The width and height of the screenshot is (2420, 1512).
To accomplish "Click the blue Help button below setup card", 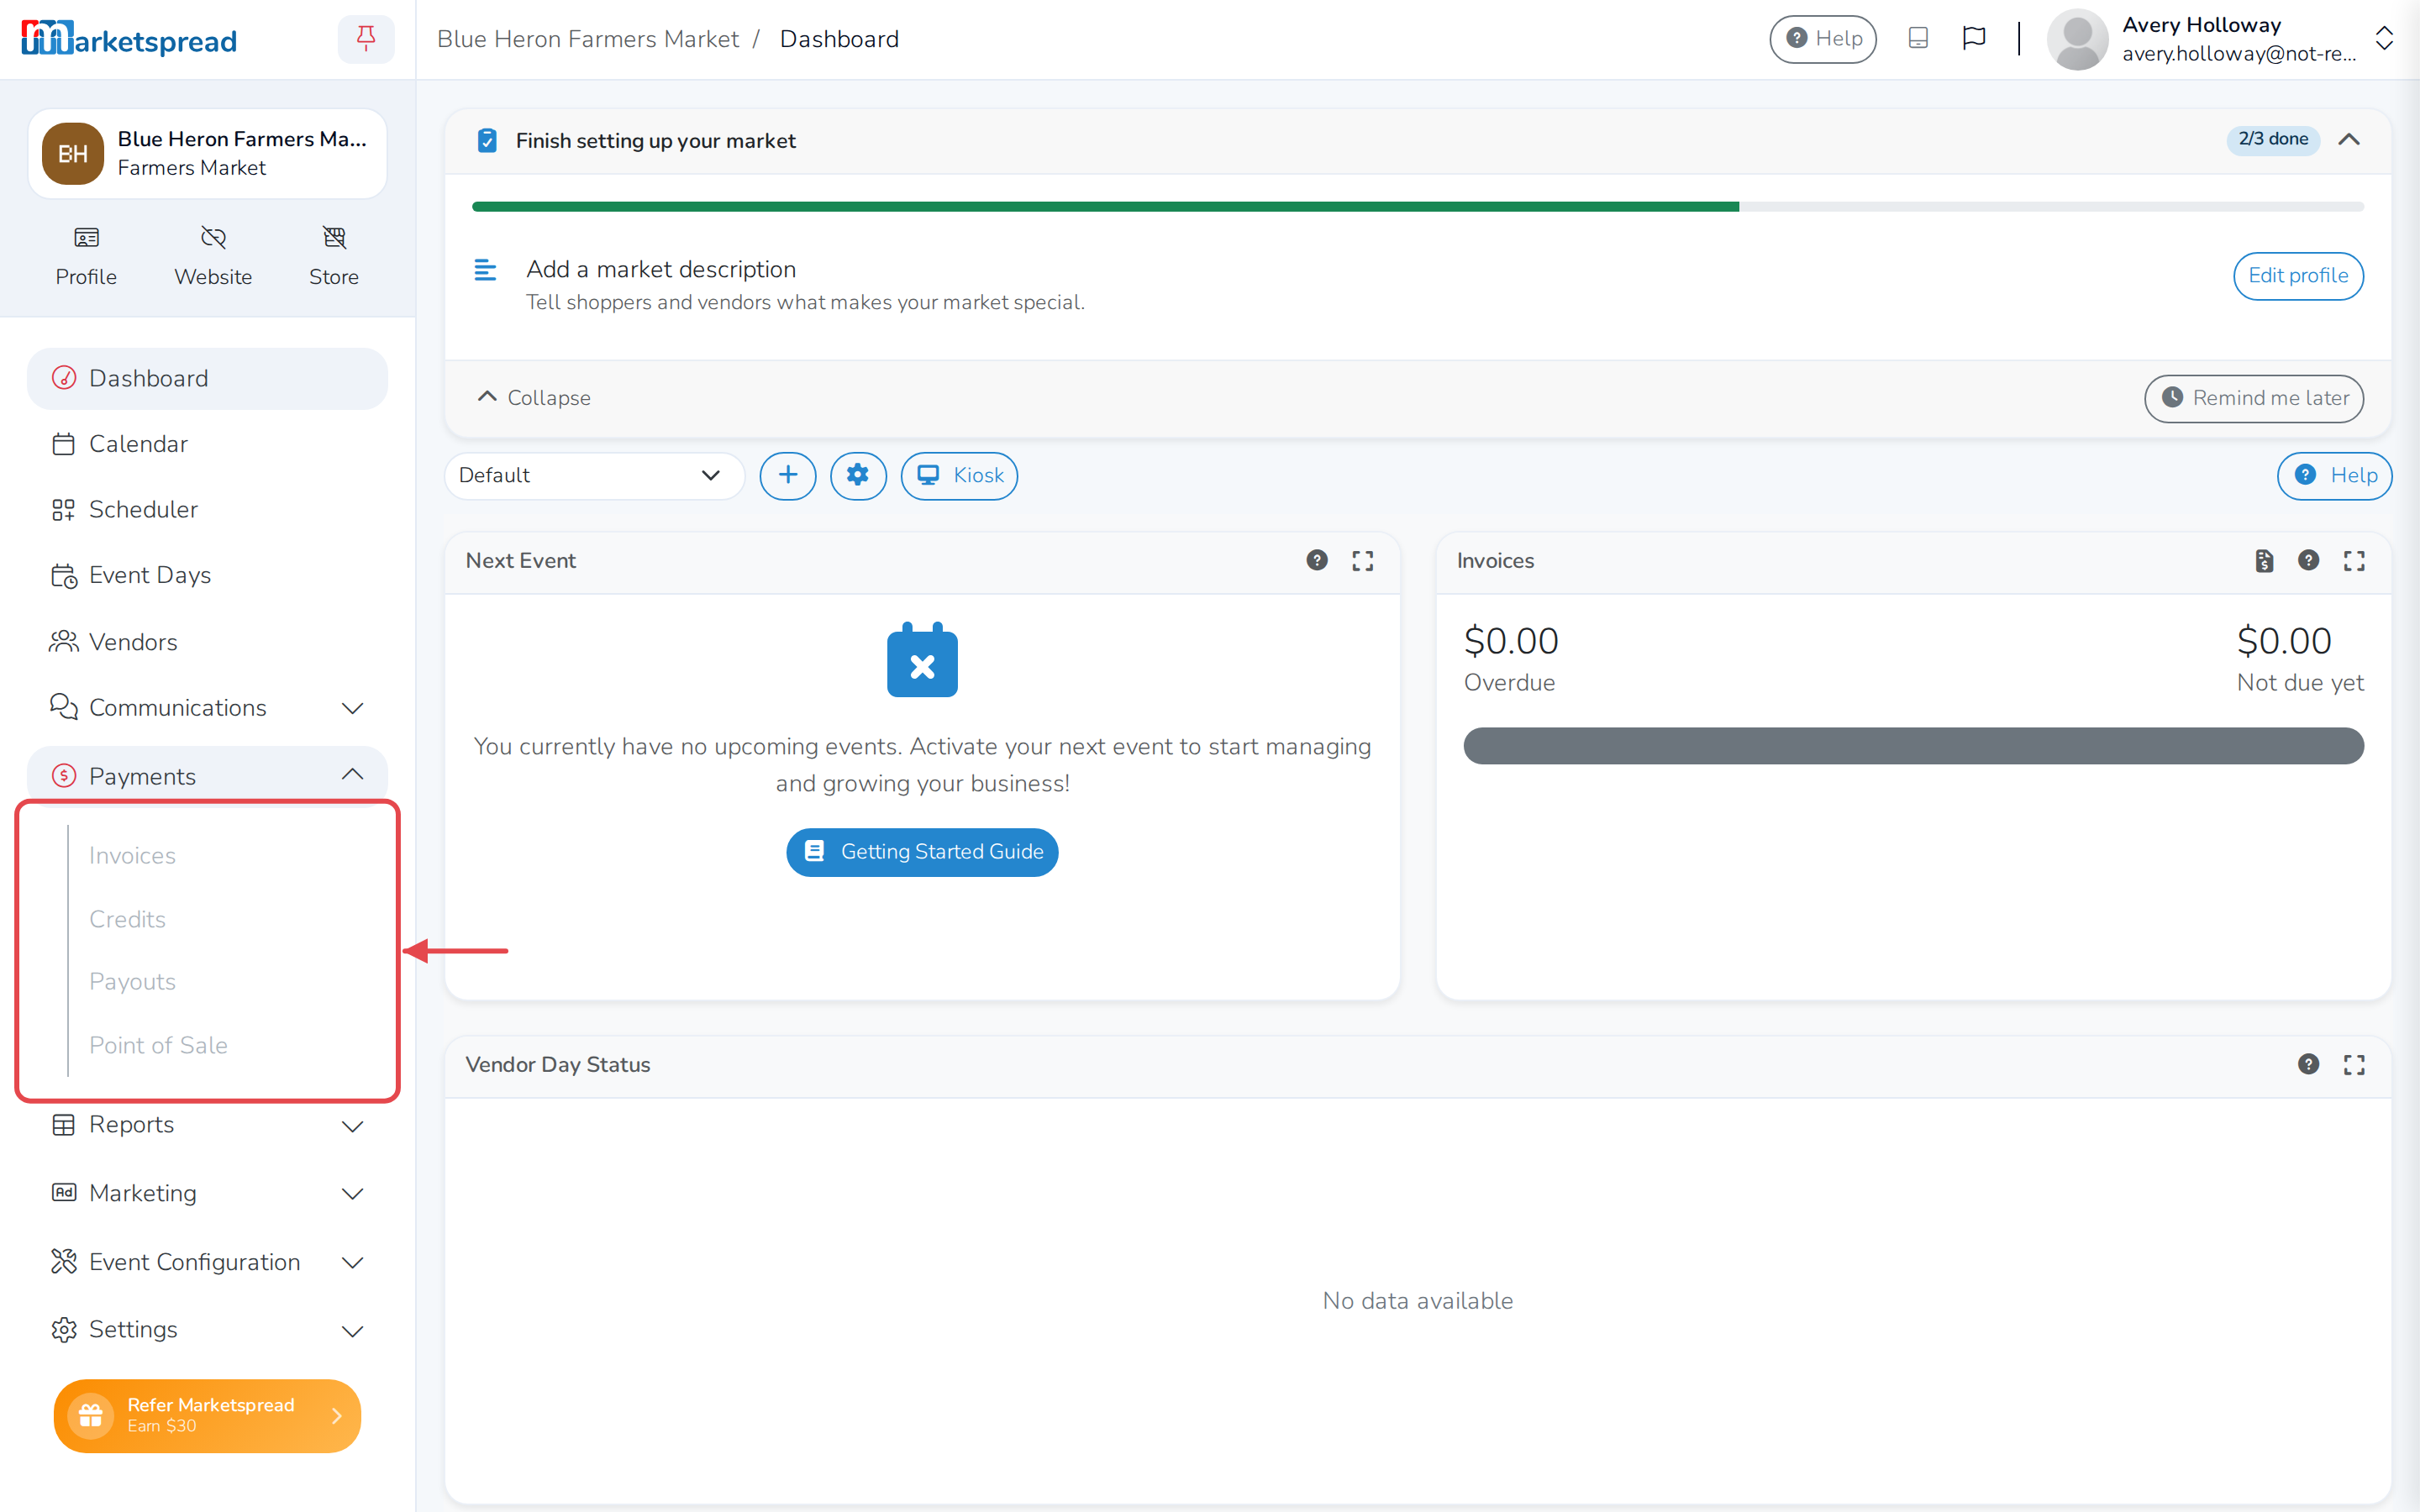I will (x=2334, y=475).
